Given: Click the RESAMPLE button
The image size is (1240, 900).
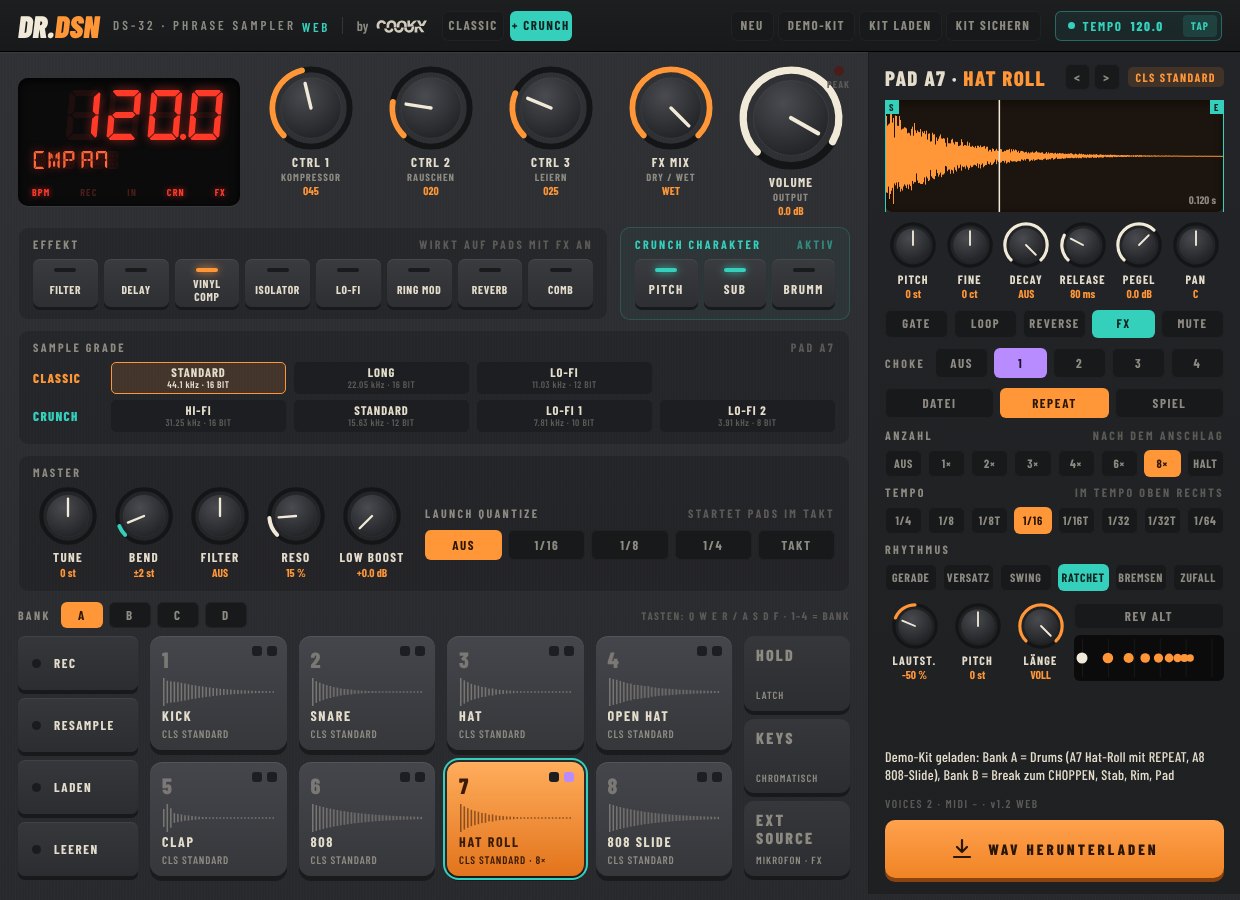Looking at the screenshot, I should pos(78,726).
